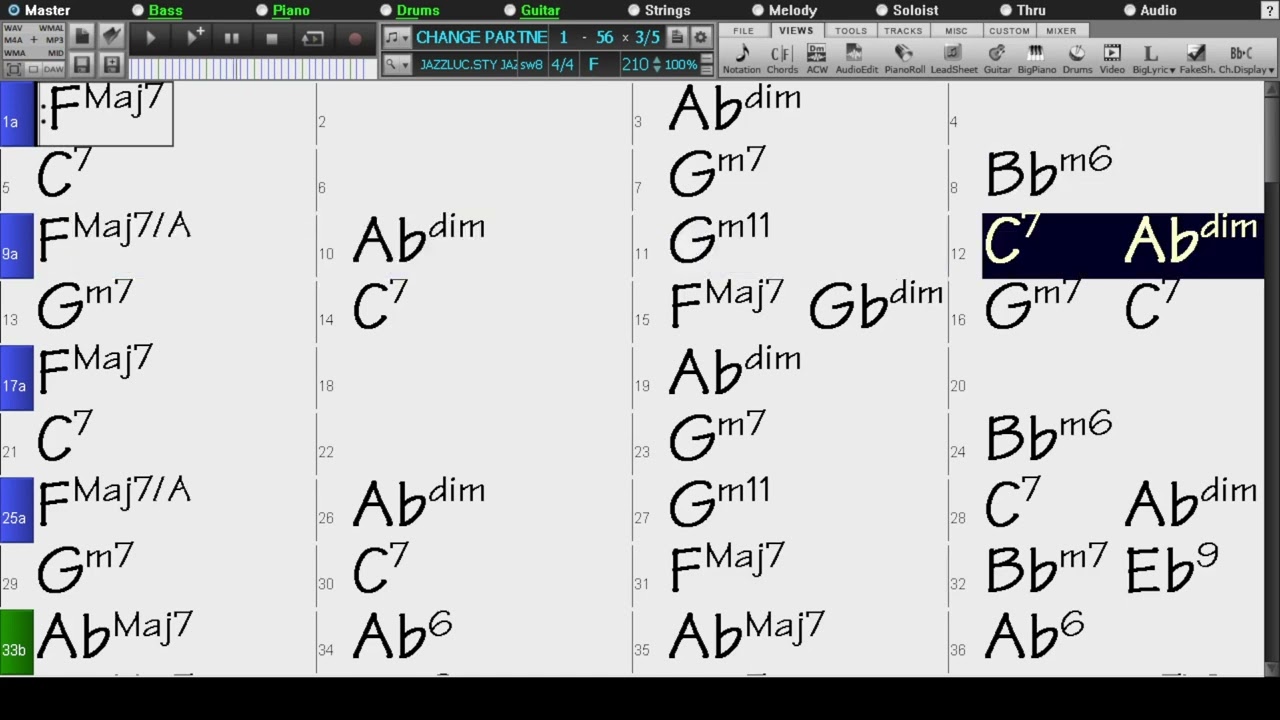The image size is (1280, 720).
Task: Open the song selection dropdown (music note)
Action: (397, 37)
